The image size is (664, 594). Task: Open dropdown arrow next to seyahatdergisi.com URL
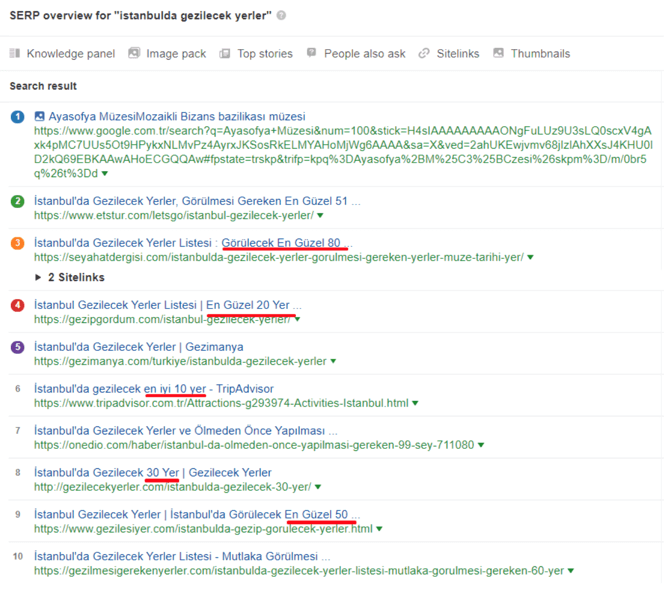(531, 257)
